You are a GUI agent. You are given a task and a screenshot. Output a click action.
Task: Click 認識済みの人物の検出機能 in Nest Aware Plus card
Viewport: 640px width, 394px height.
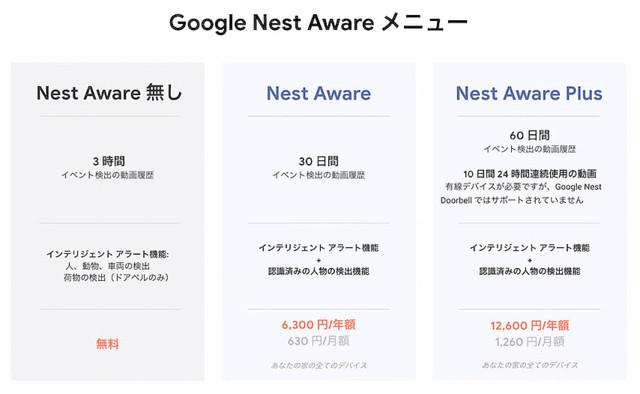click(529, 271)
